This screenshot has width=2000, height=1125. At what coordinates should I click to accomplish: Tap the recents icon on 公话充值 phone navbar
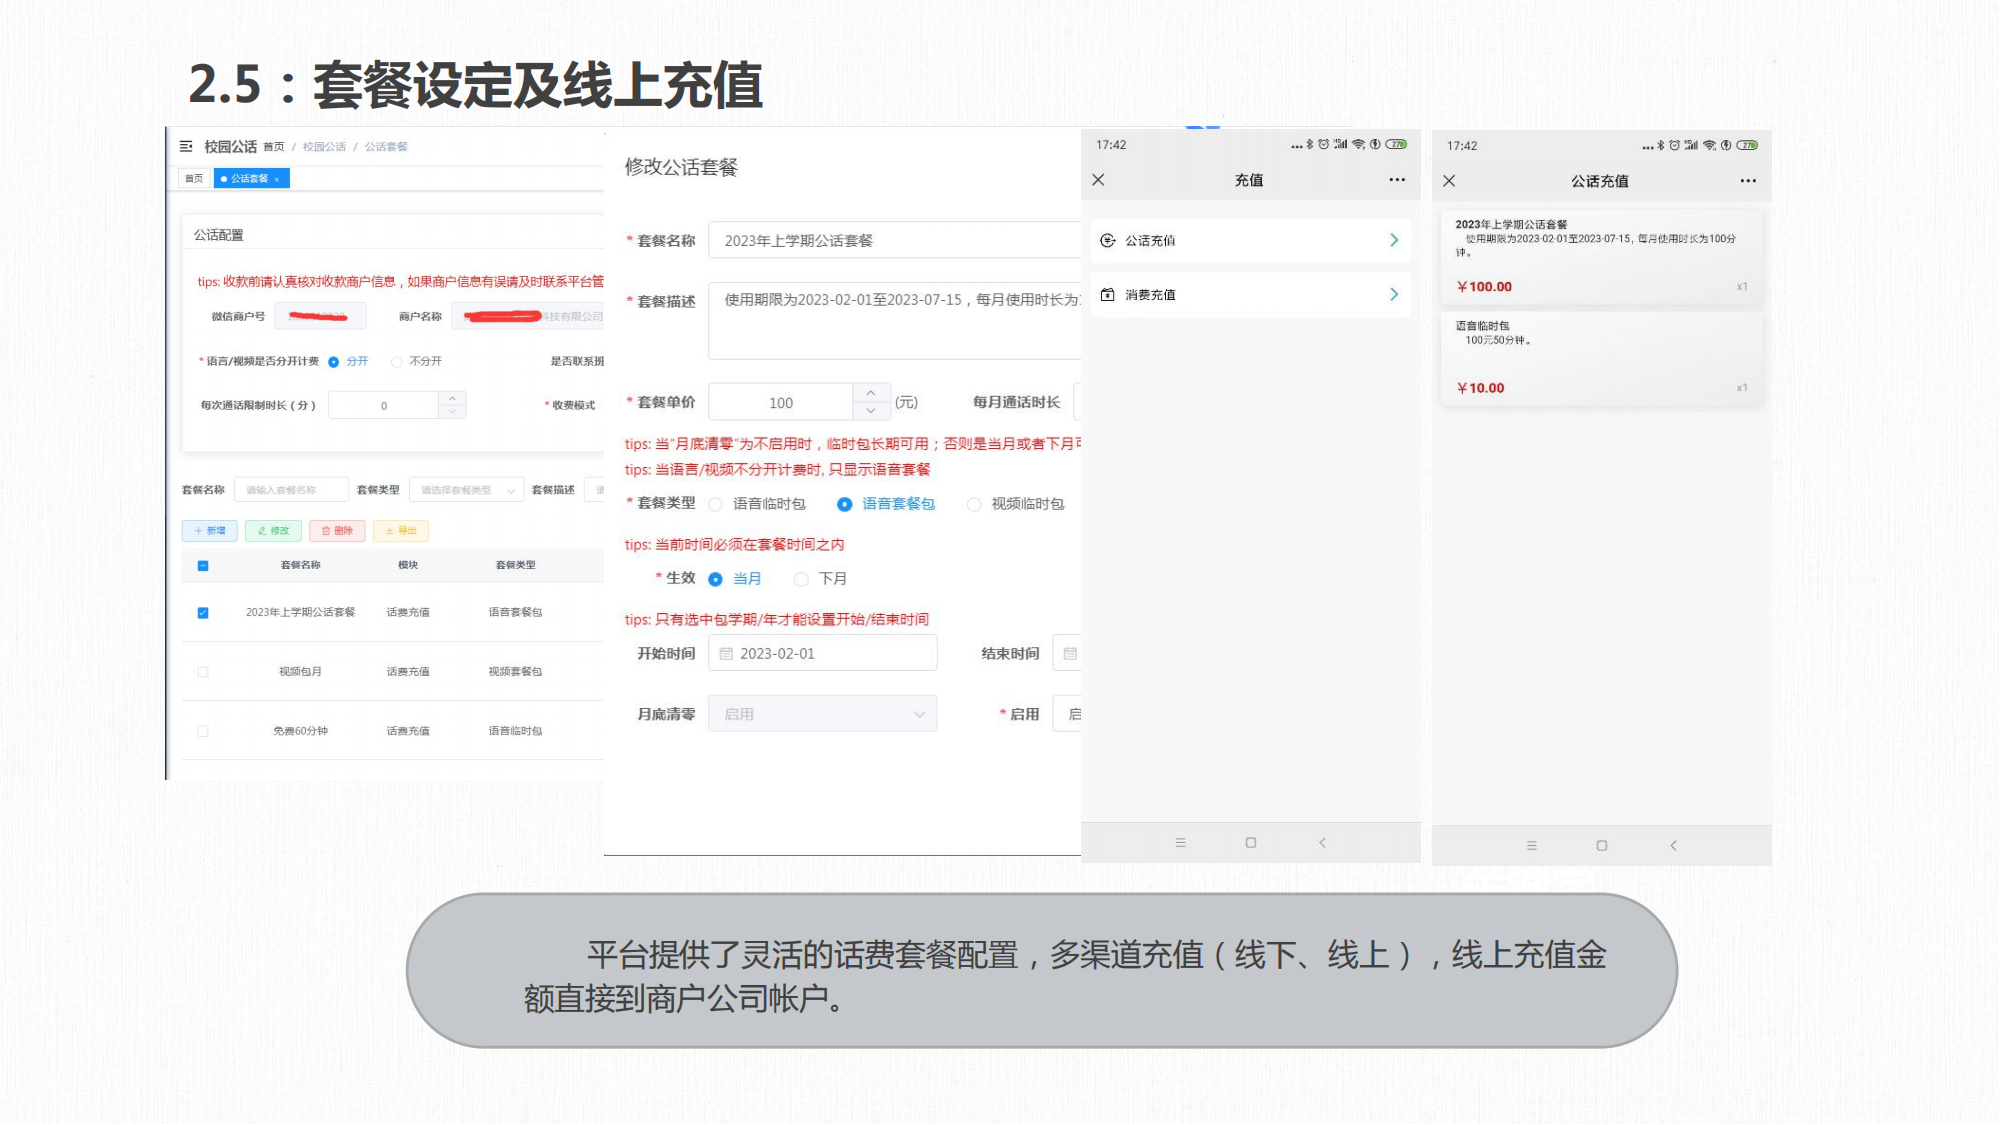[x=1531, y=846]
